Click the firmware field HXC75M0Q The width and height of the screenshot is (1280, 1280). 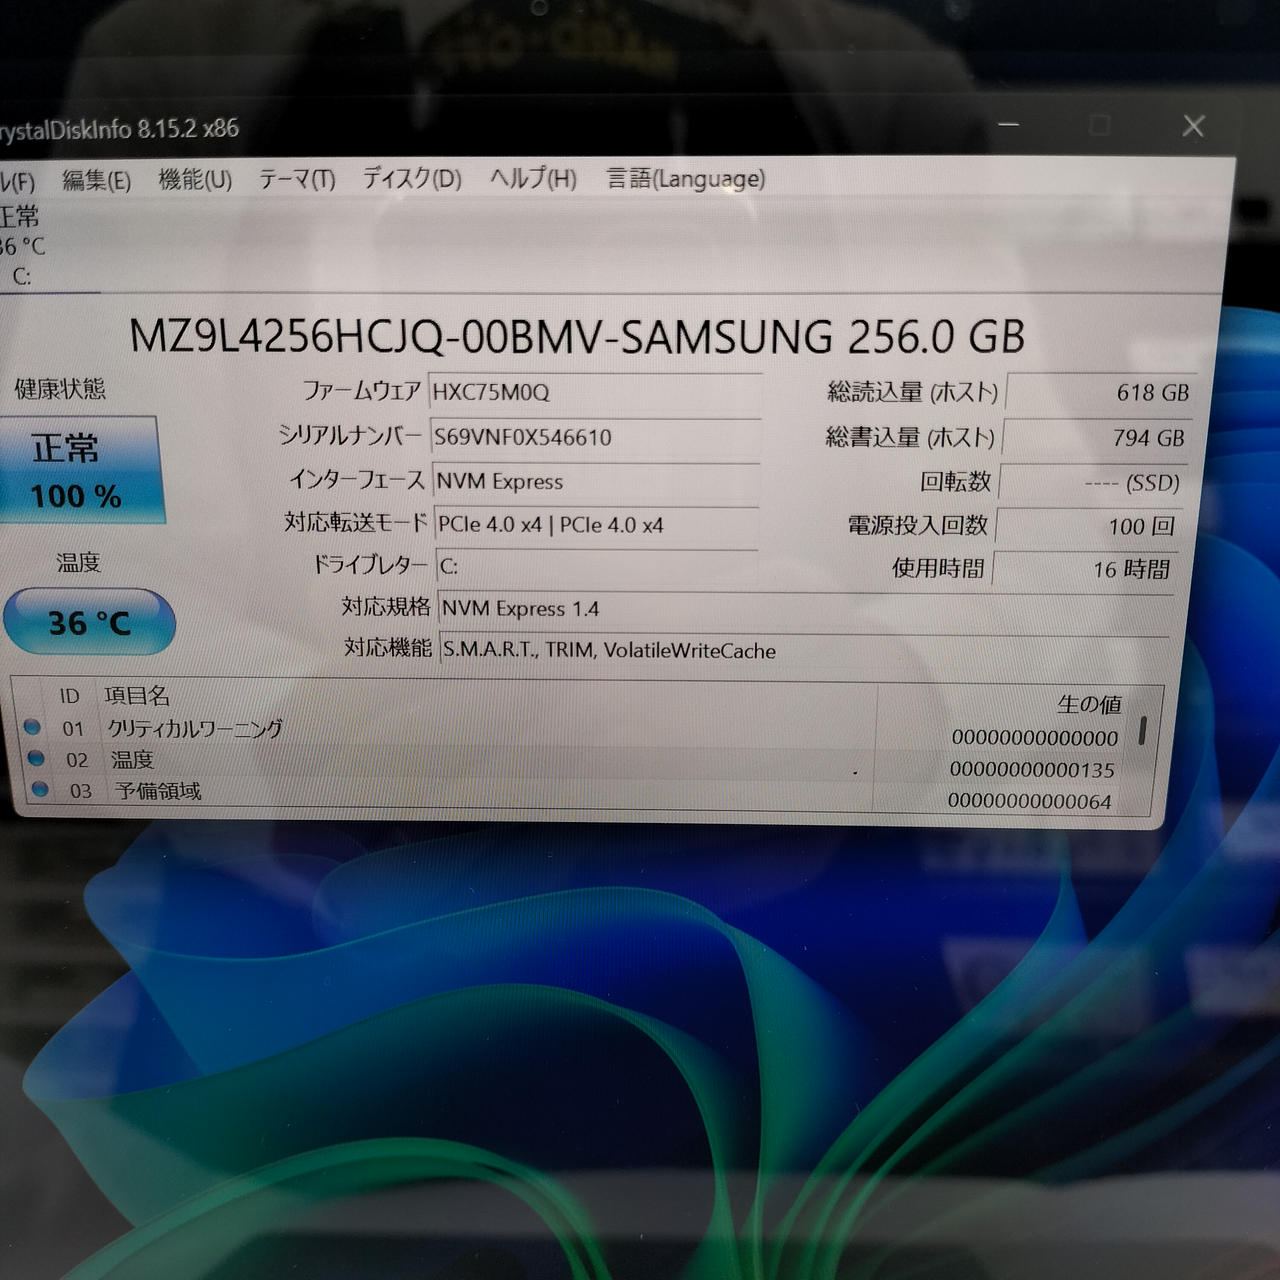pos(595,392)
